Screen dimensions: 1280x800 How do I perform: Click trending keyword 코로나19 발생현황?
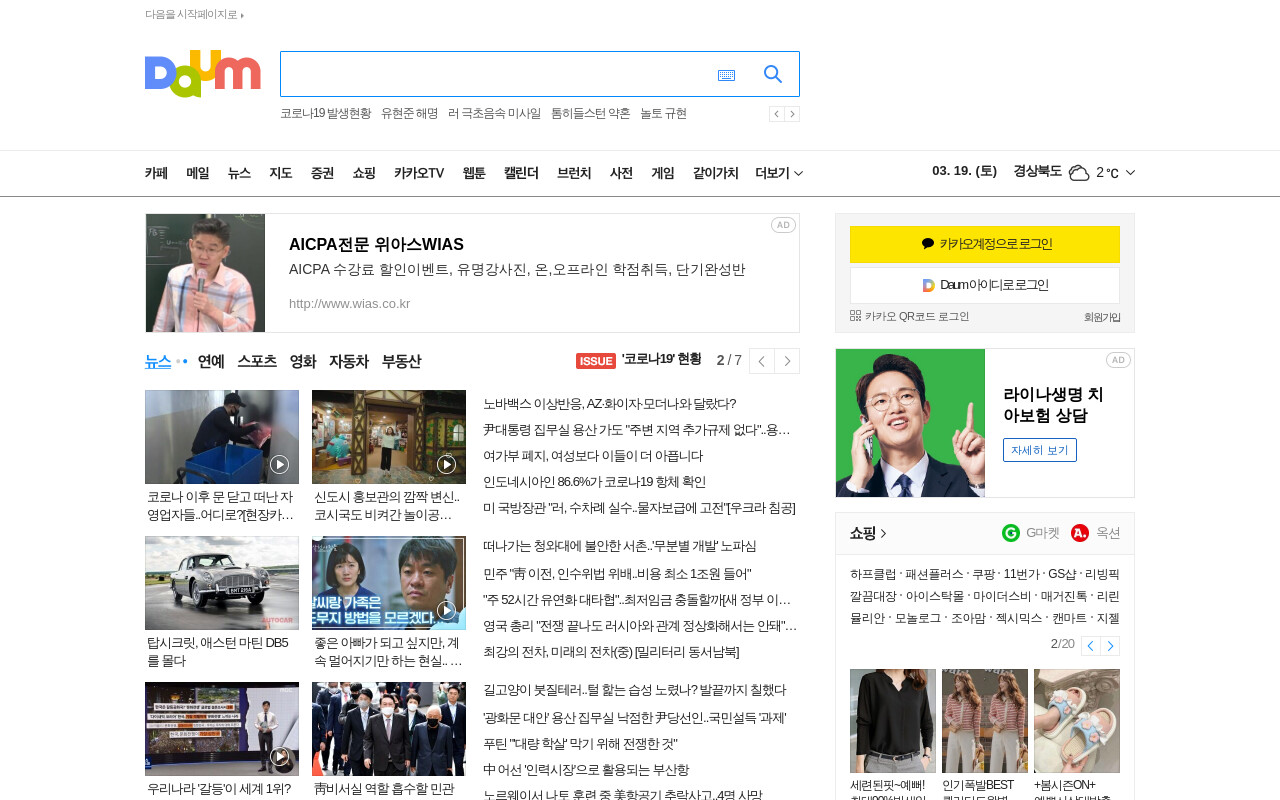pyautogui.click(x=325, y=114)
